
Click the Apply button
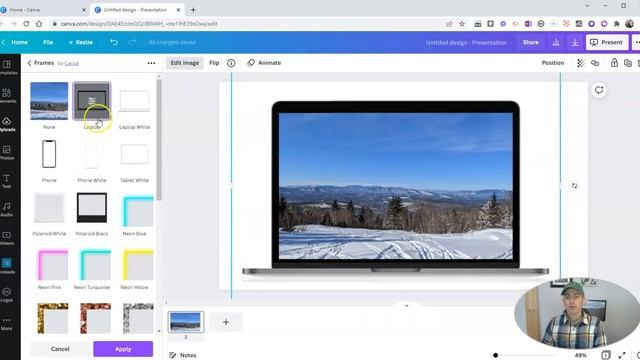coord(123,349)
